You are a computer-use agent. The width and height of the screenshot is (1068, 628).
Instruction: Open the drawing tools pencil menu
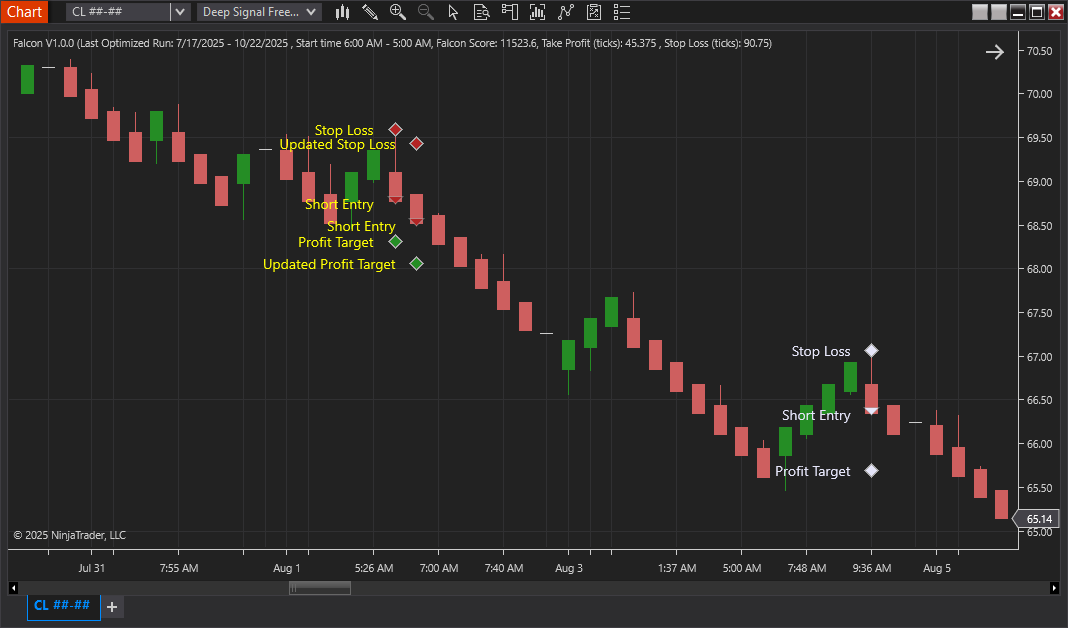(x=370, y=12)
